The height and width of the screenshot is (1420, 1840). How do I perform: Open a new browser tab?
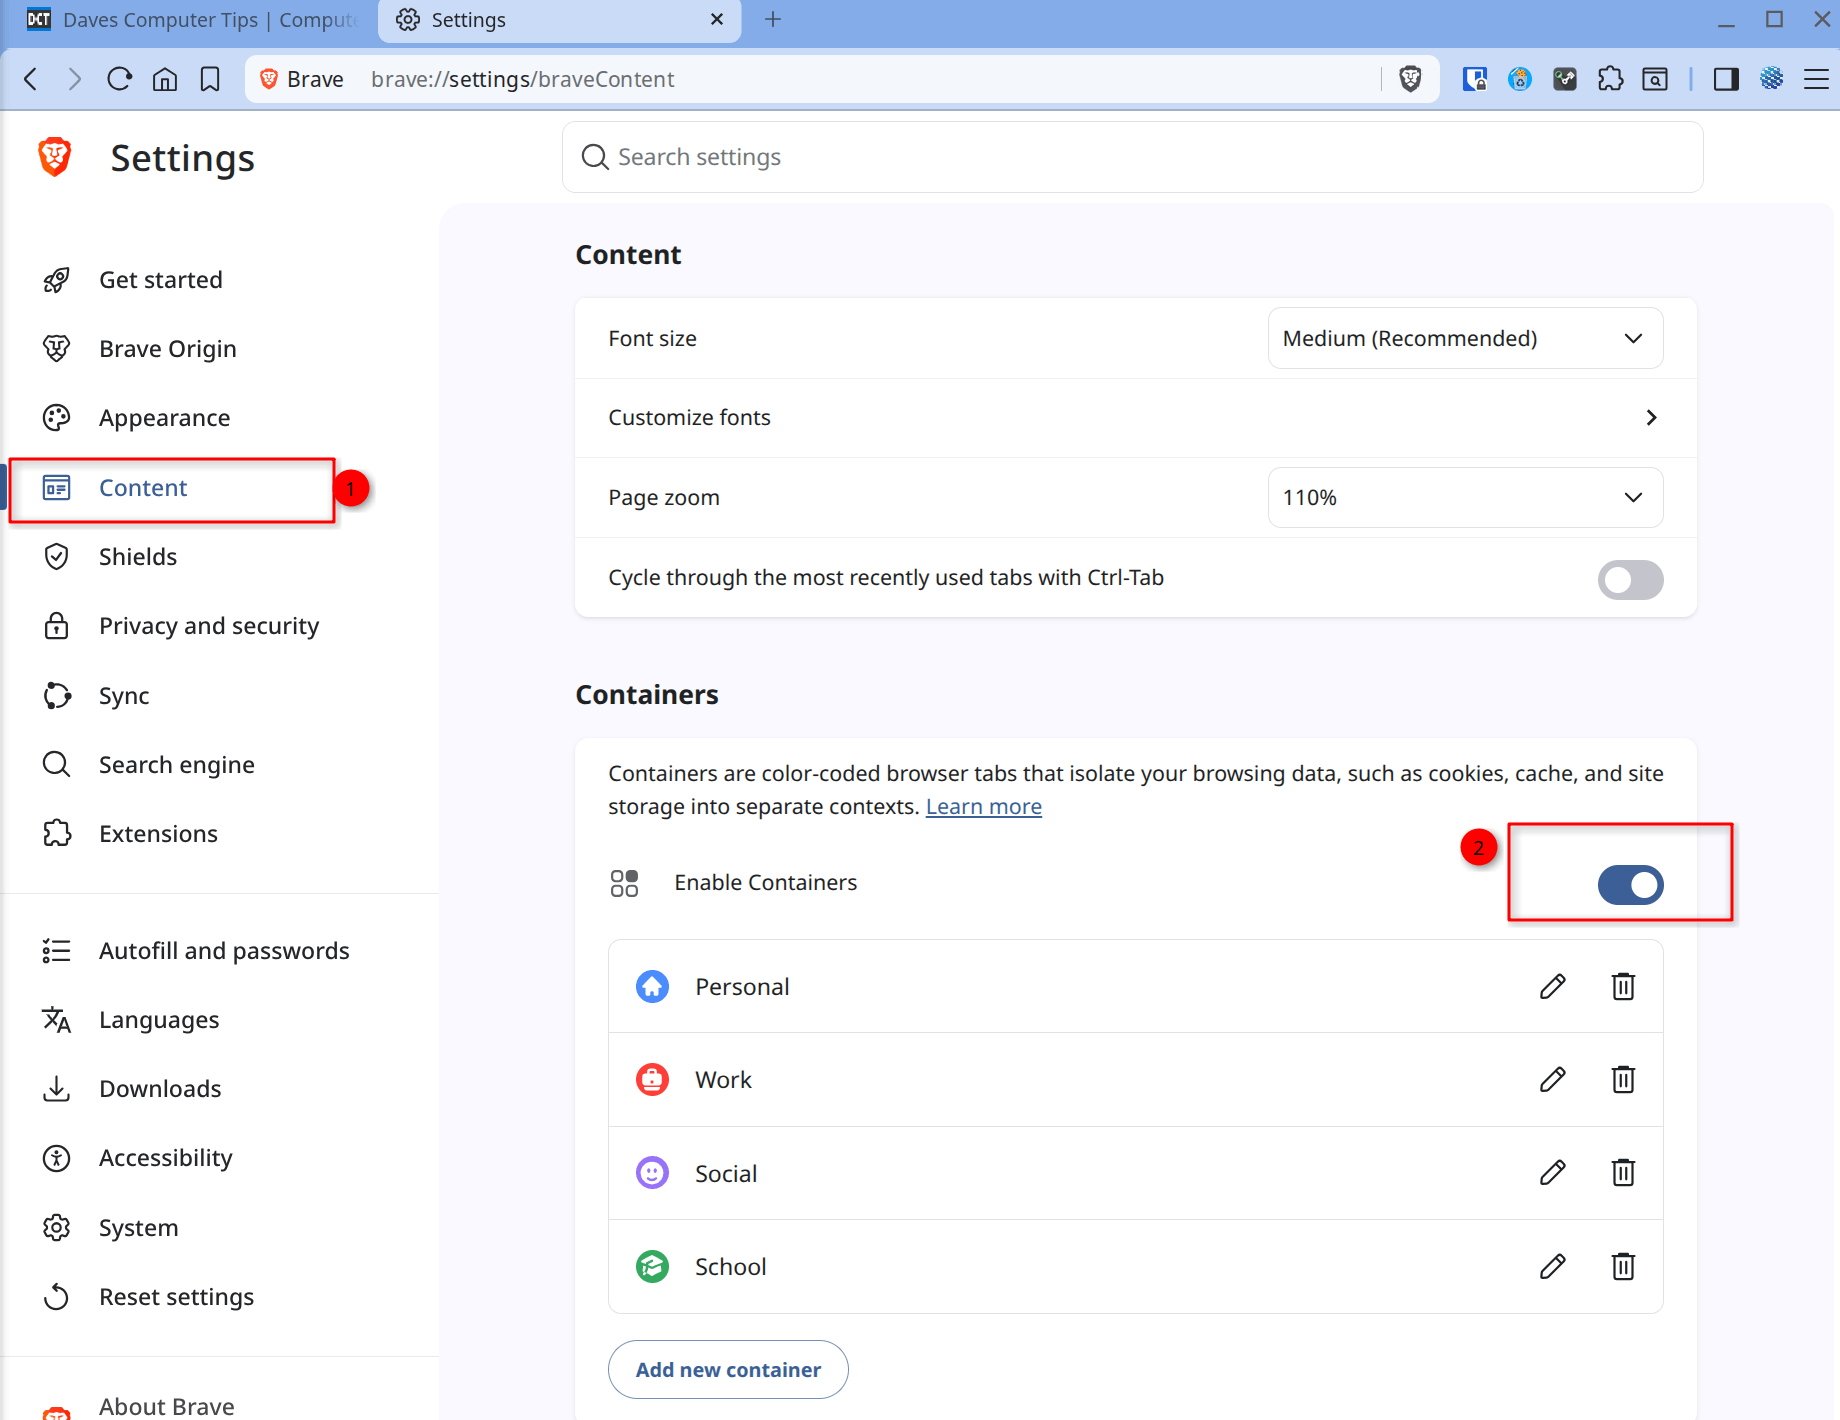(773, 20)
